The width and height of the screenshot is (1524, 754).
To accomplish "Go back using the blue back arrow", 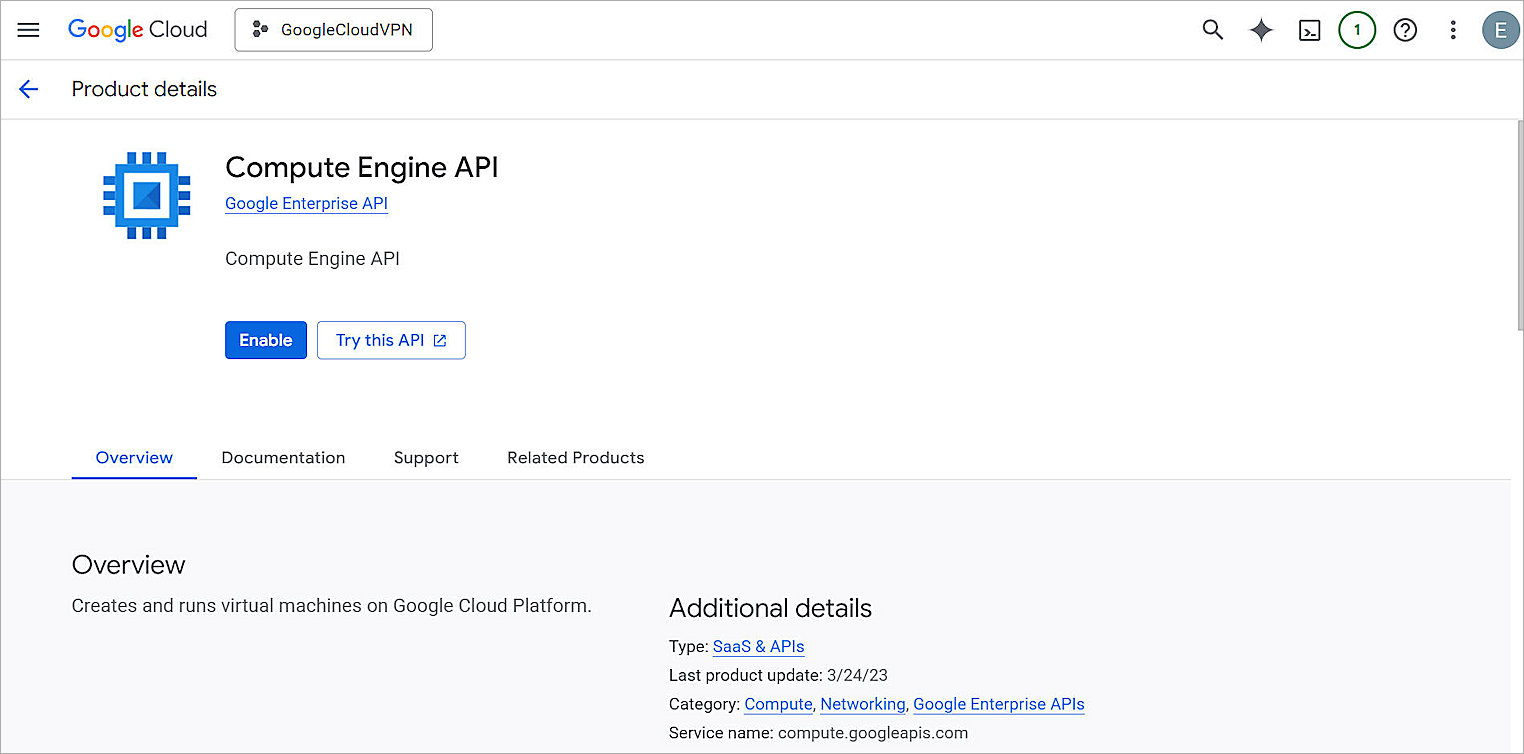I will point(28,89).
